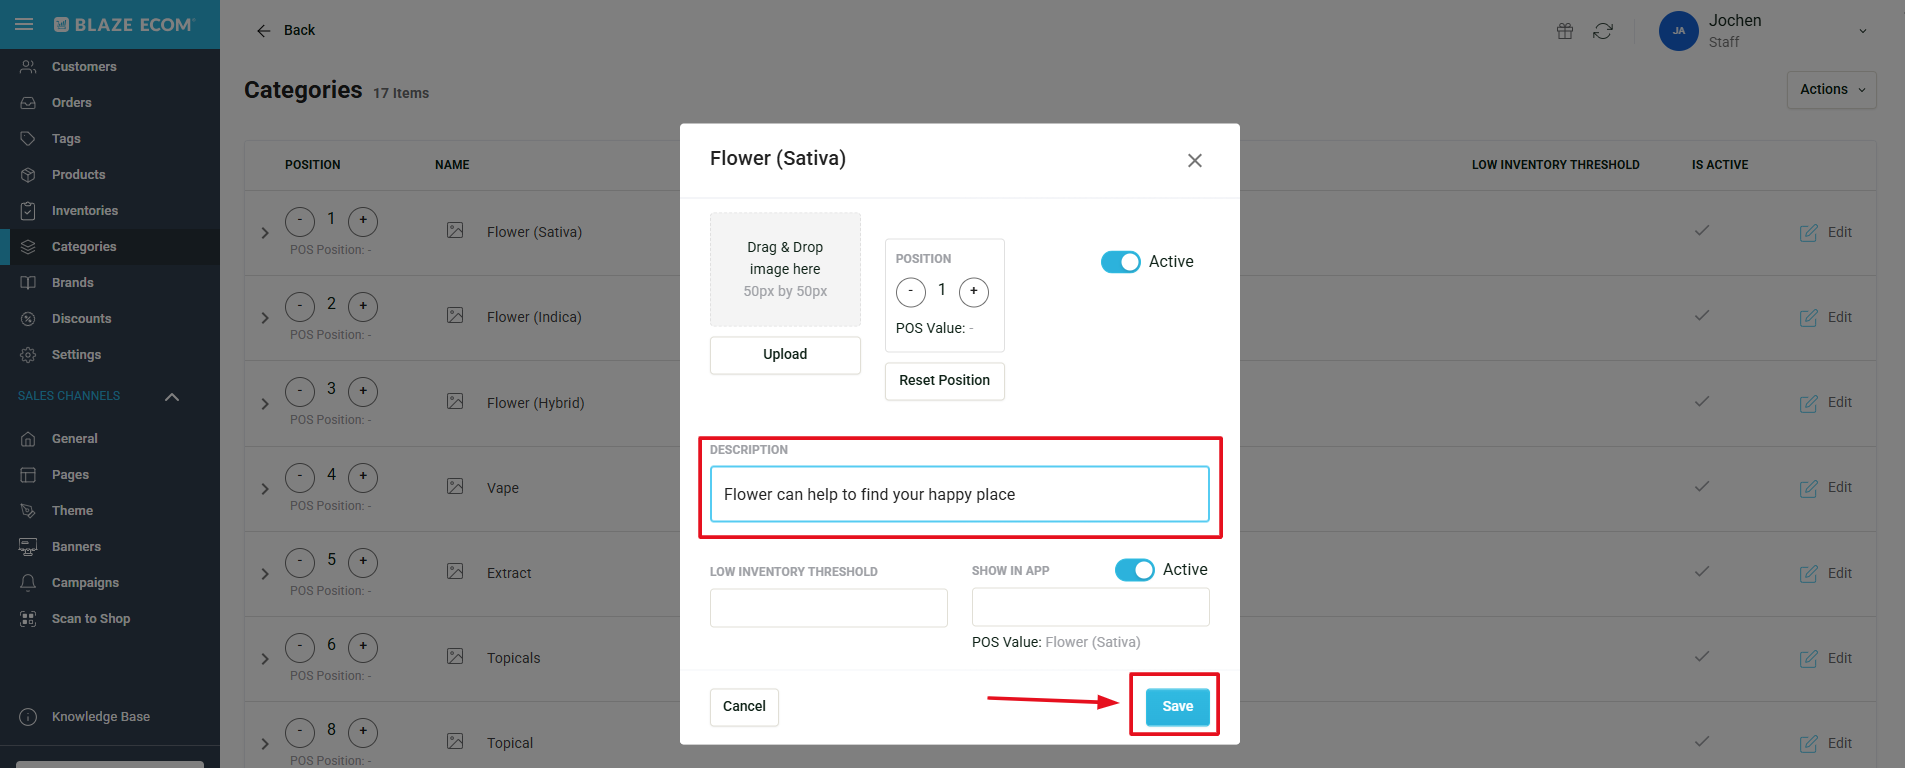
Task: Edit the Vape category
Action: click(1825, 488)
